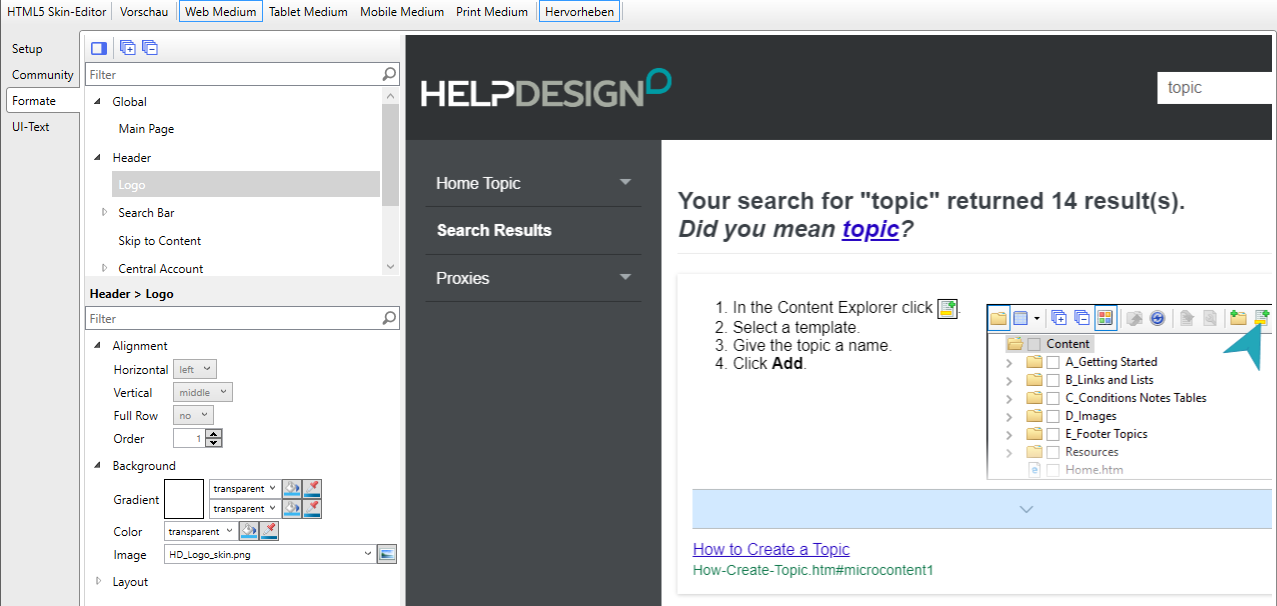The width and height of the screenshot is (1277, 606).
Task: Click the bottom Gradient eyedropper icon
Action: coord(312,509)
